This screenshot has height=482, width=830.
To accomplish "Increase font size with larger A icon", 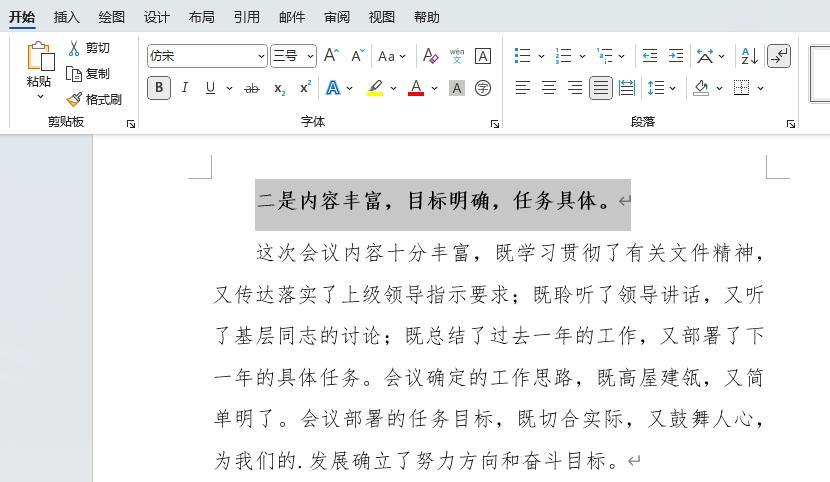I will pos(331,56).
